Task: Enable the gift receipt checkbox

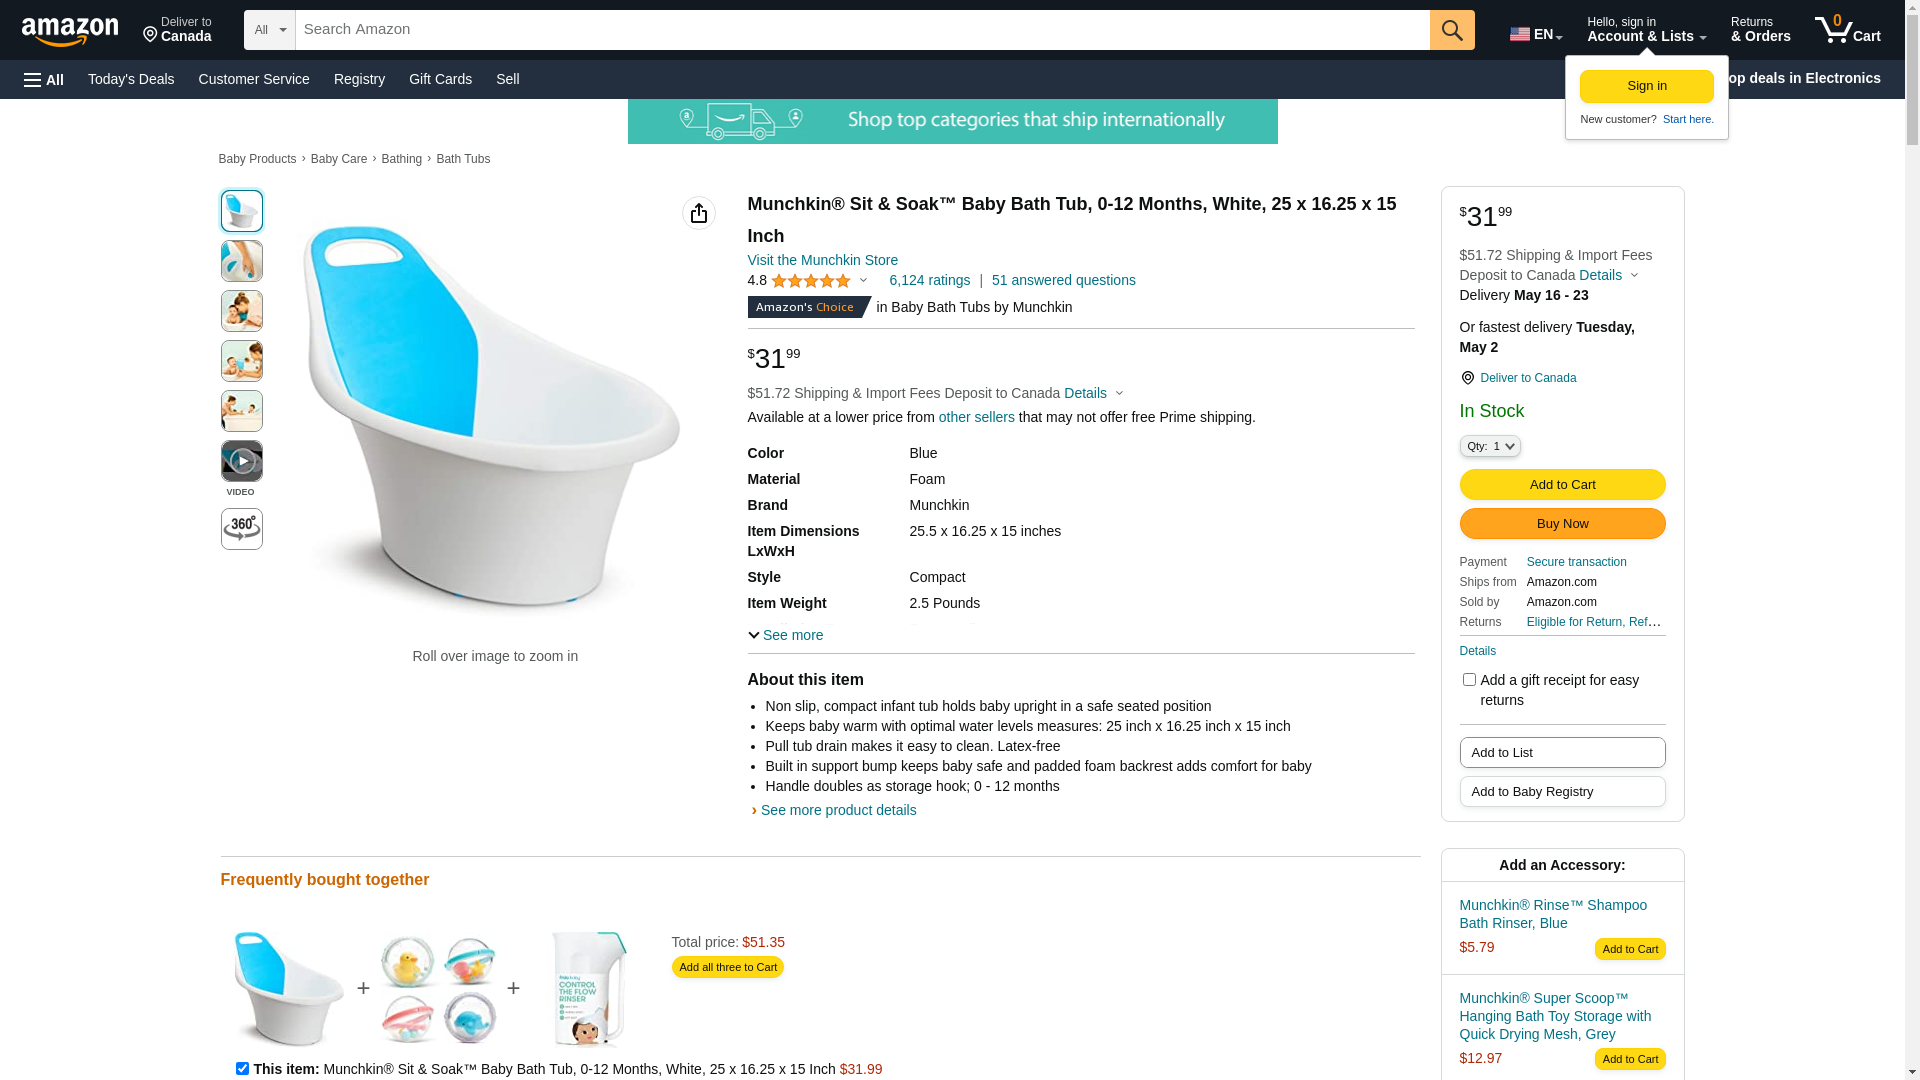Action: [x=1469, y=680]
